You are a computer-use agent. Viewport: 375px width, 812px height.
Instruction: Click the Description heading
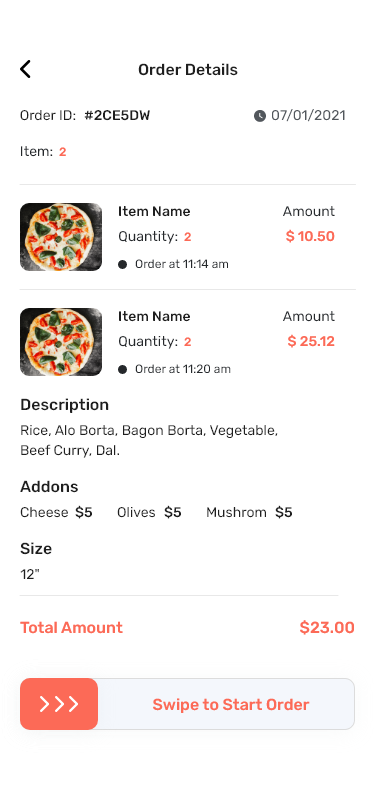pyautogui.click(x=65, y=405)
